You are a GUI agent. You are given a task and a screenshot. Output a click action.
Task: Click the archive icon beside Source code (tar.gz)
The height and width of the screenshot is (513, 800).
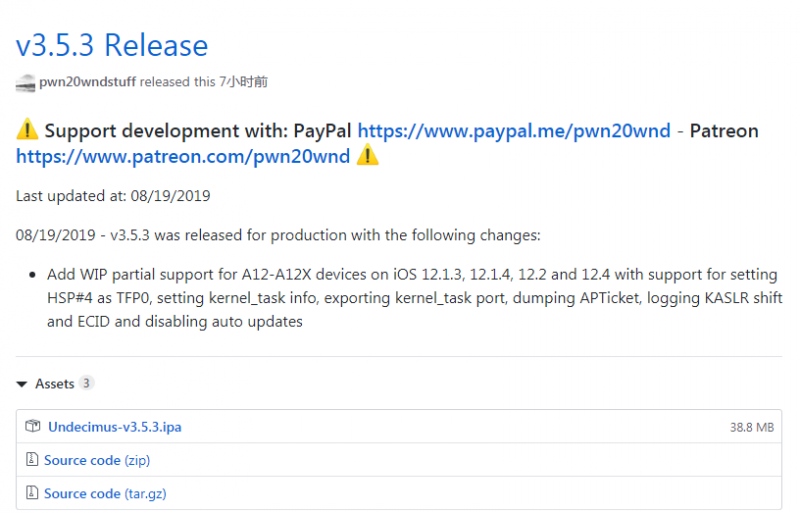click(x=32, y=493)
